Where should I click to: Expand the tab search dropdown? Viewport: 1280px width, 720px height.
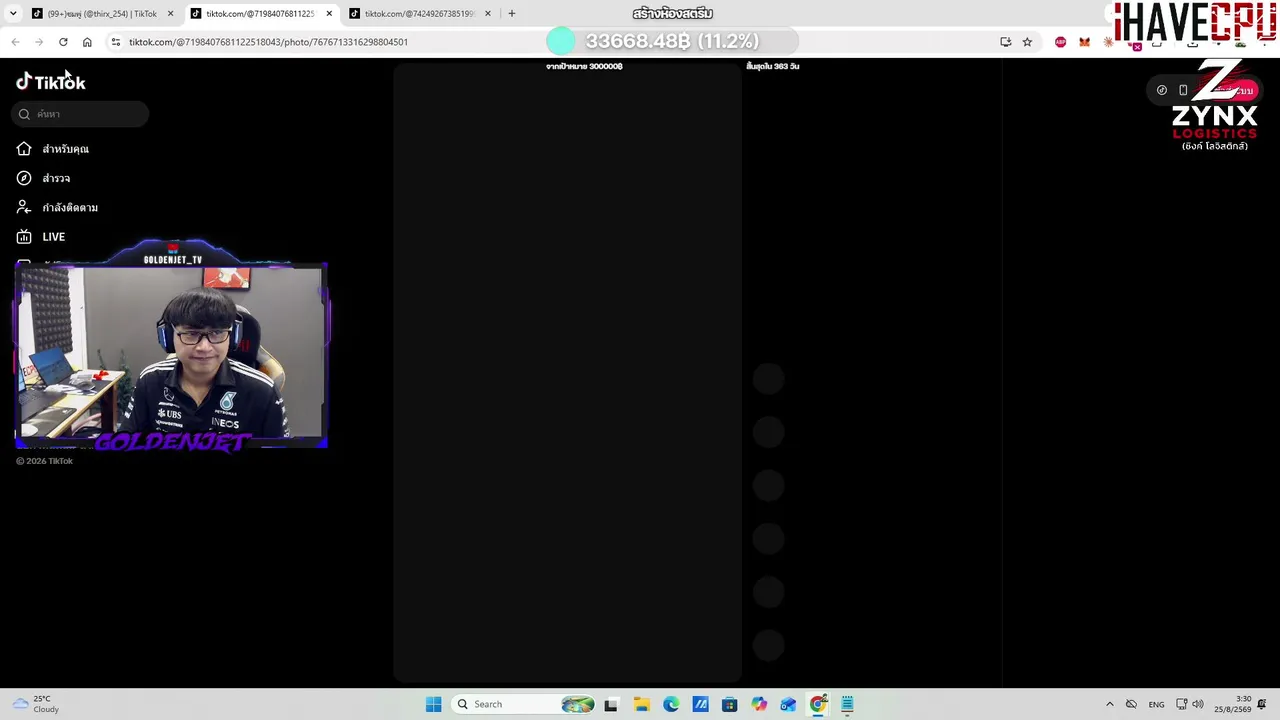tap(13, 14)
